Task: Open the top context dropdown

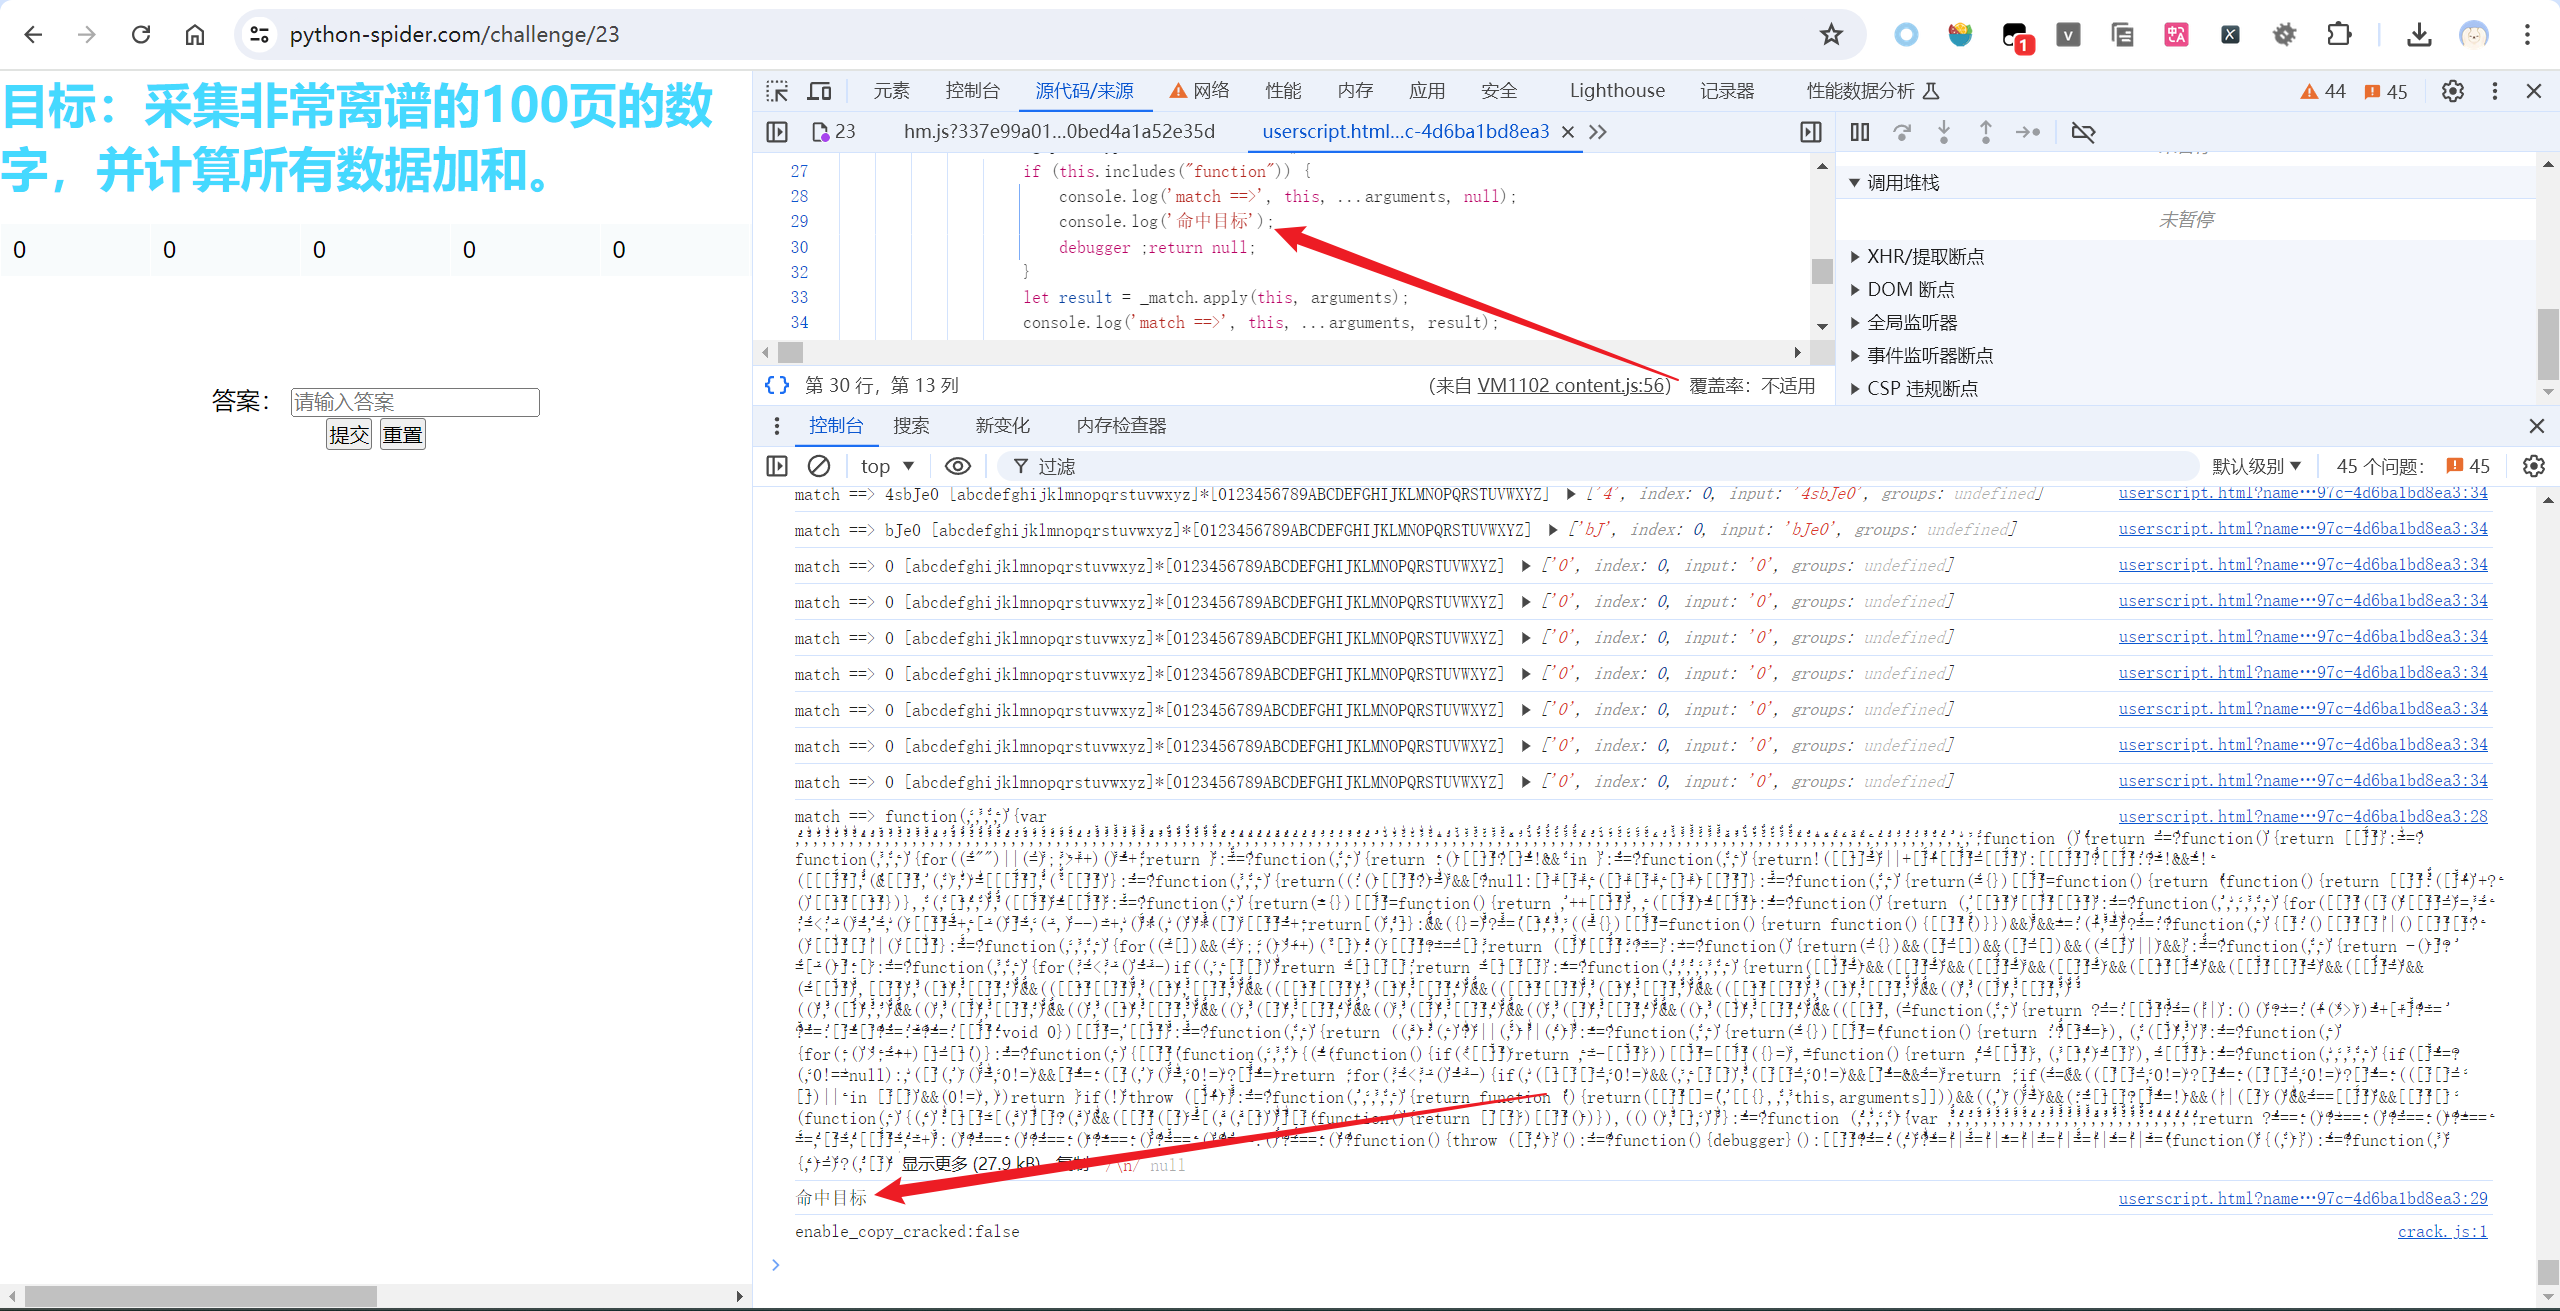Action: [887, 466]
